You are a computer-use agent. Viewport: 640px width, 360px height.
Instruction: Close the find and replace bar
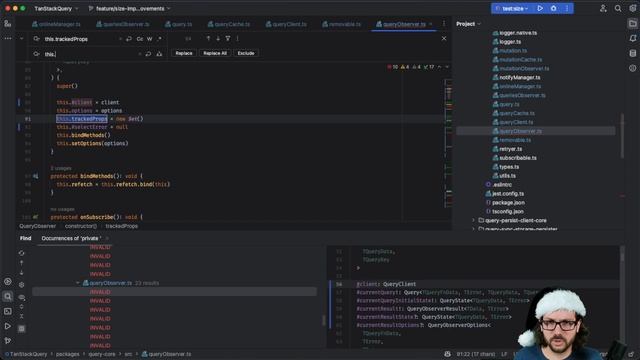(444, 38)
